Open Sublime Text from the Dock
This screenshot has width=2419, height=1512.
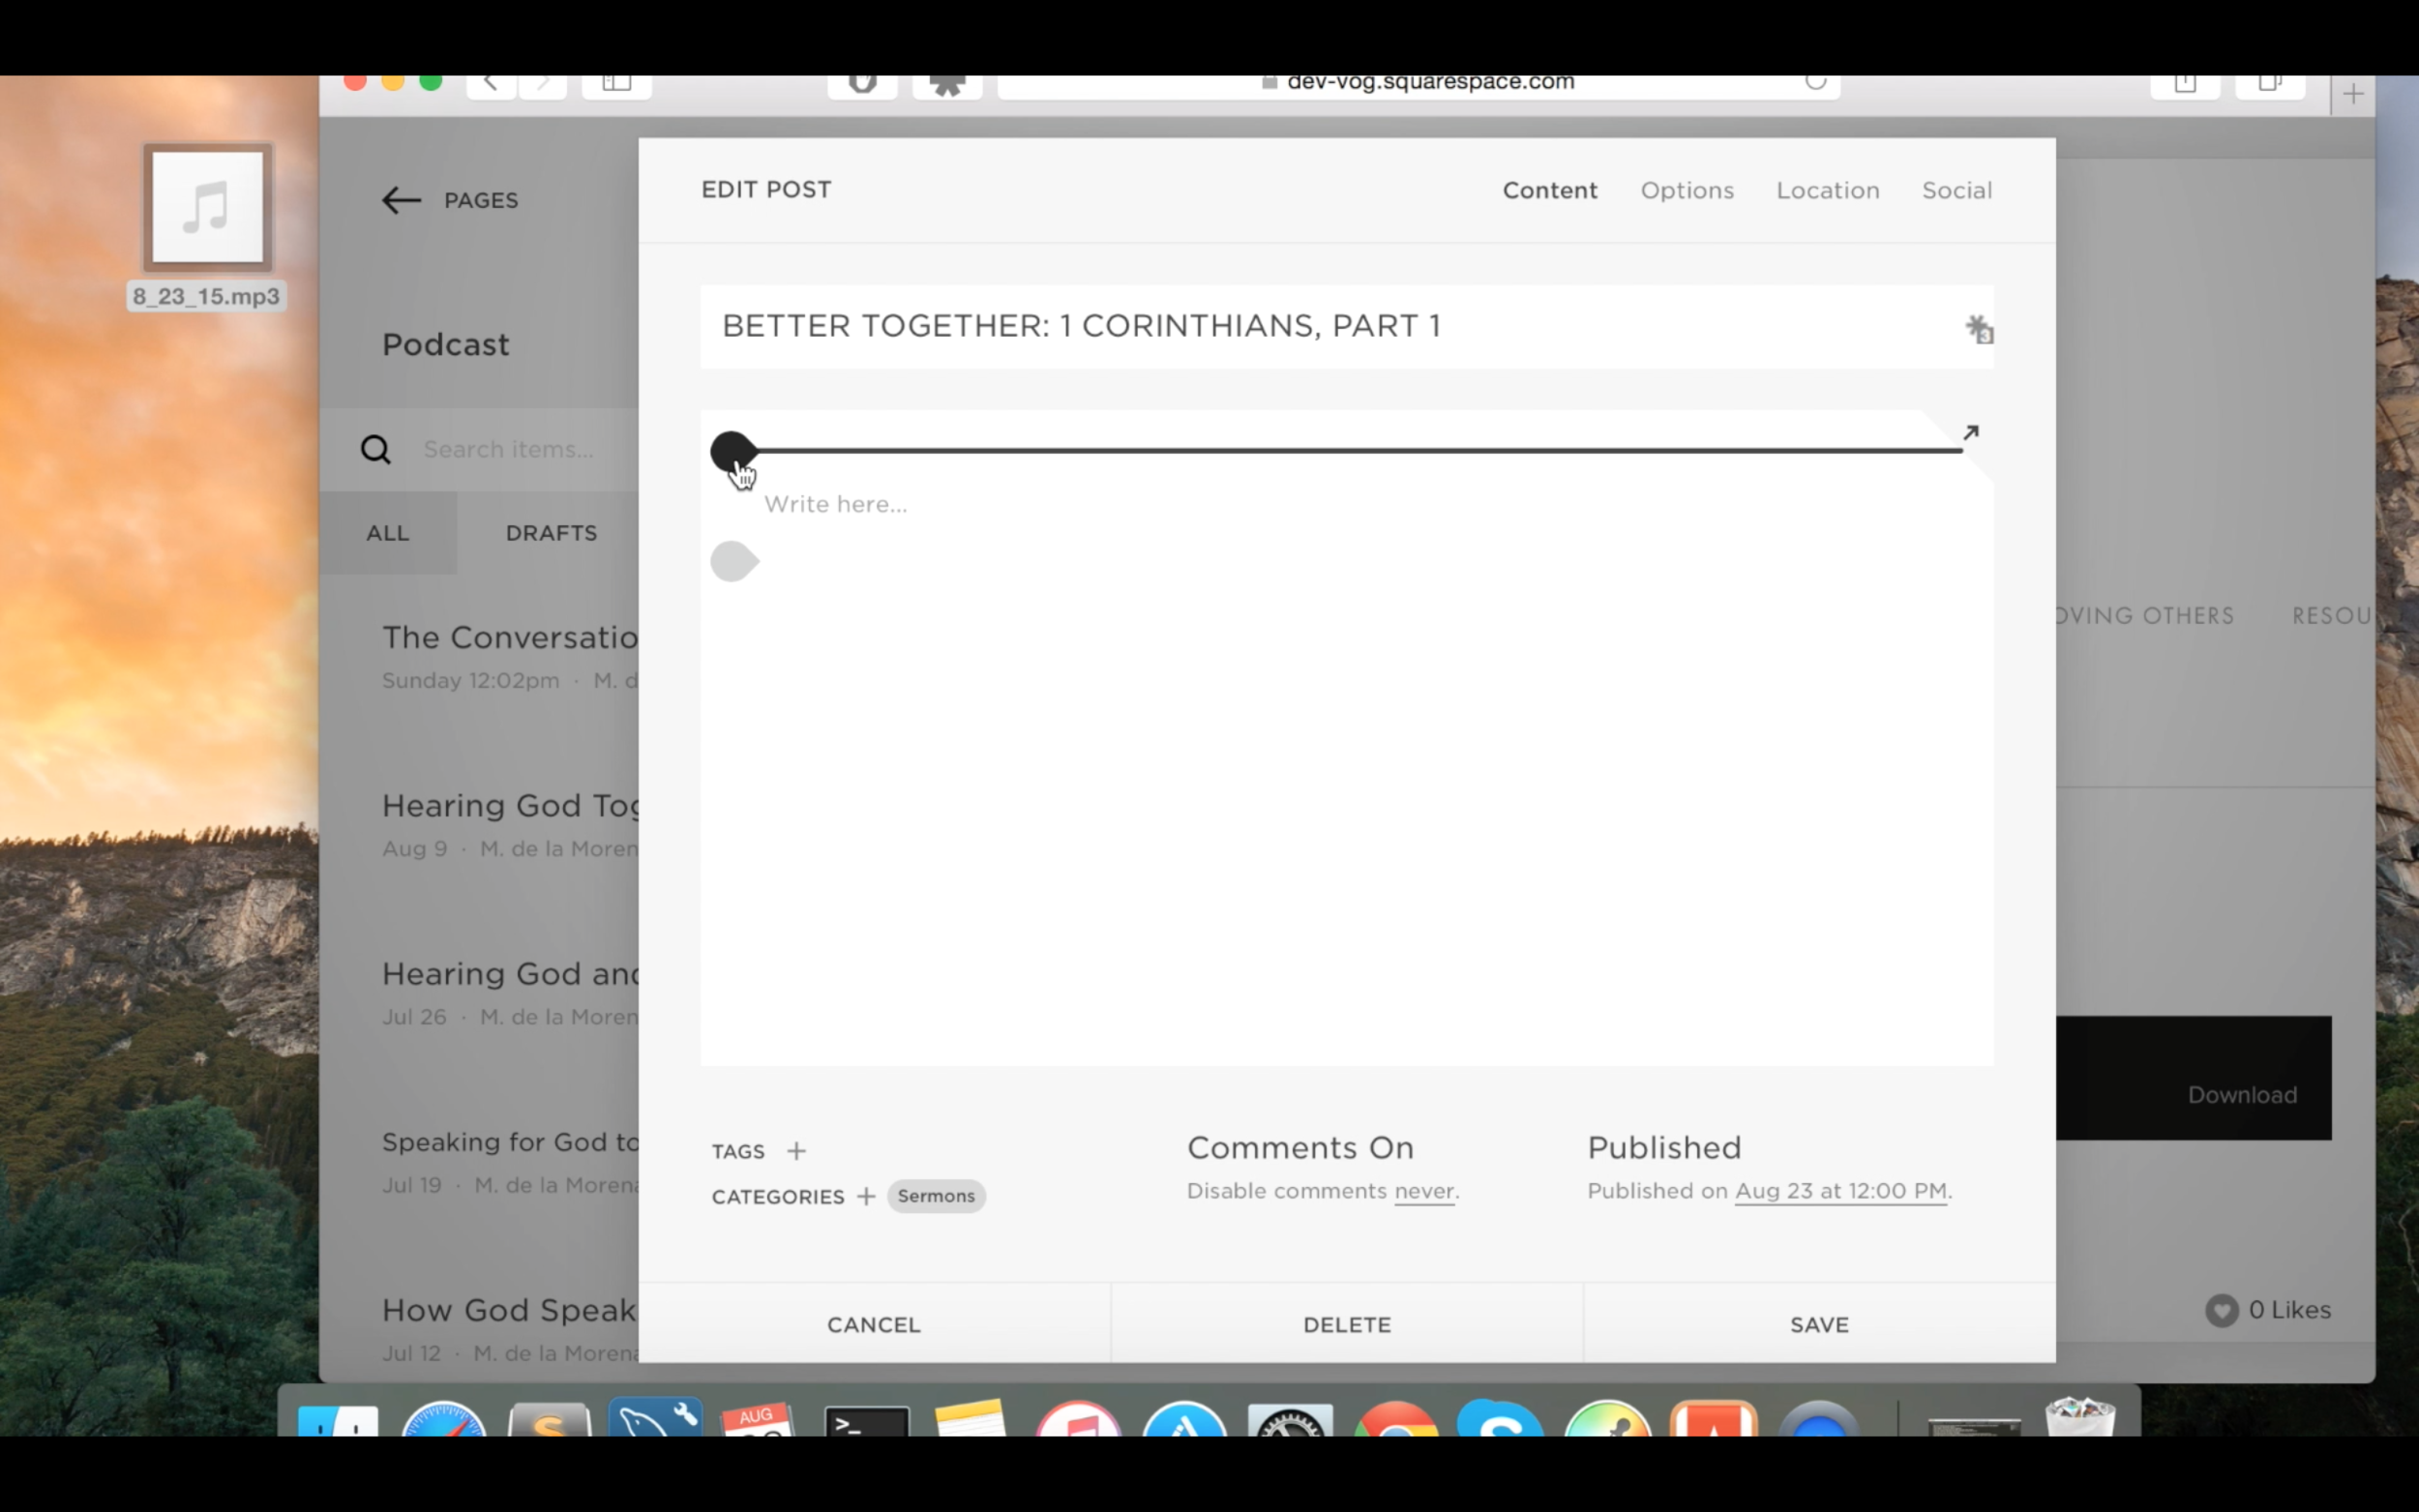point(549,1420)
